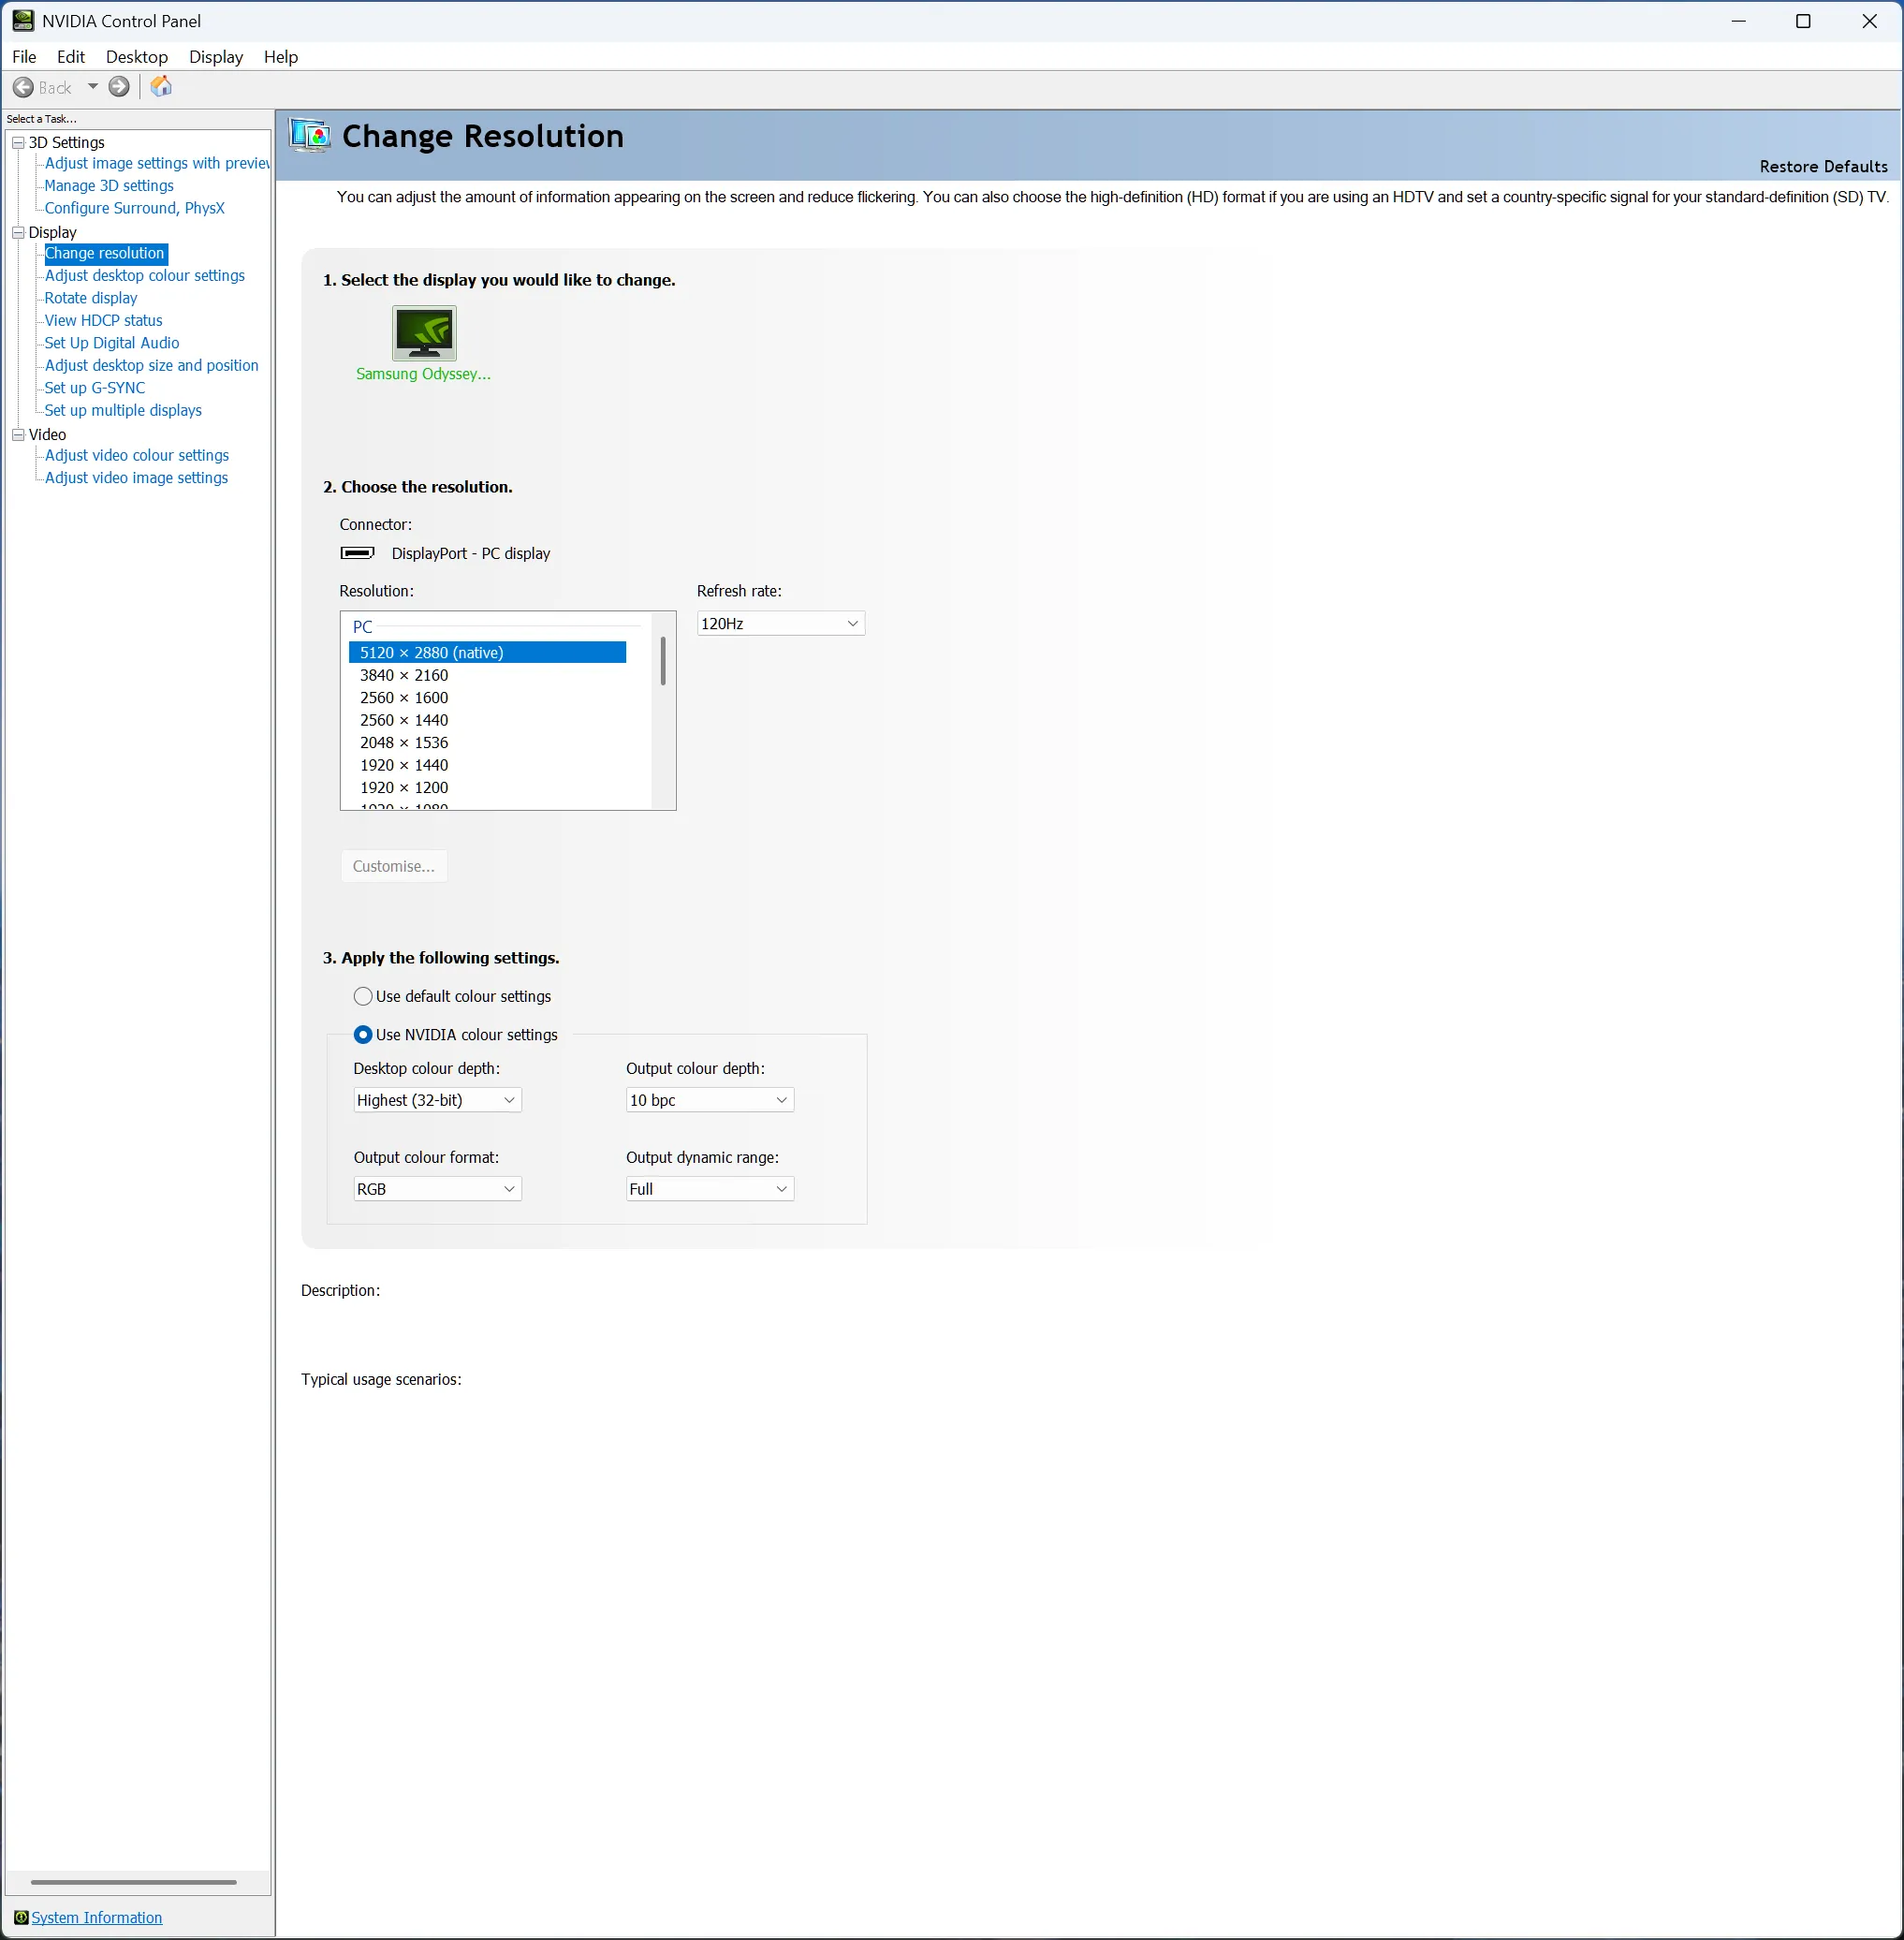Open 'Adjust video colour settings' page
The height and width of the screenshot is (1940, 1904).
(137, 456)
